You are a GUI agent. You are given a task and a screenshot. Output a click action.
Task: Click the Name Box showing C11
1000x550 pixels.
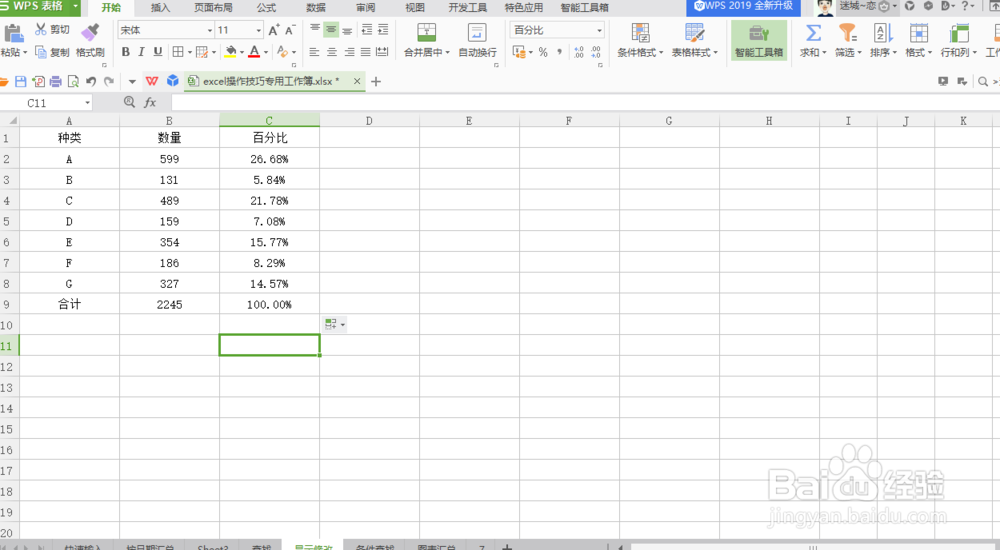(x=46, y=103)
